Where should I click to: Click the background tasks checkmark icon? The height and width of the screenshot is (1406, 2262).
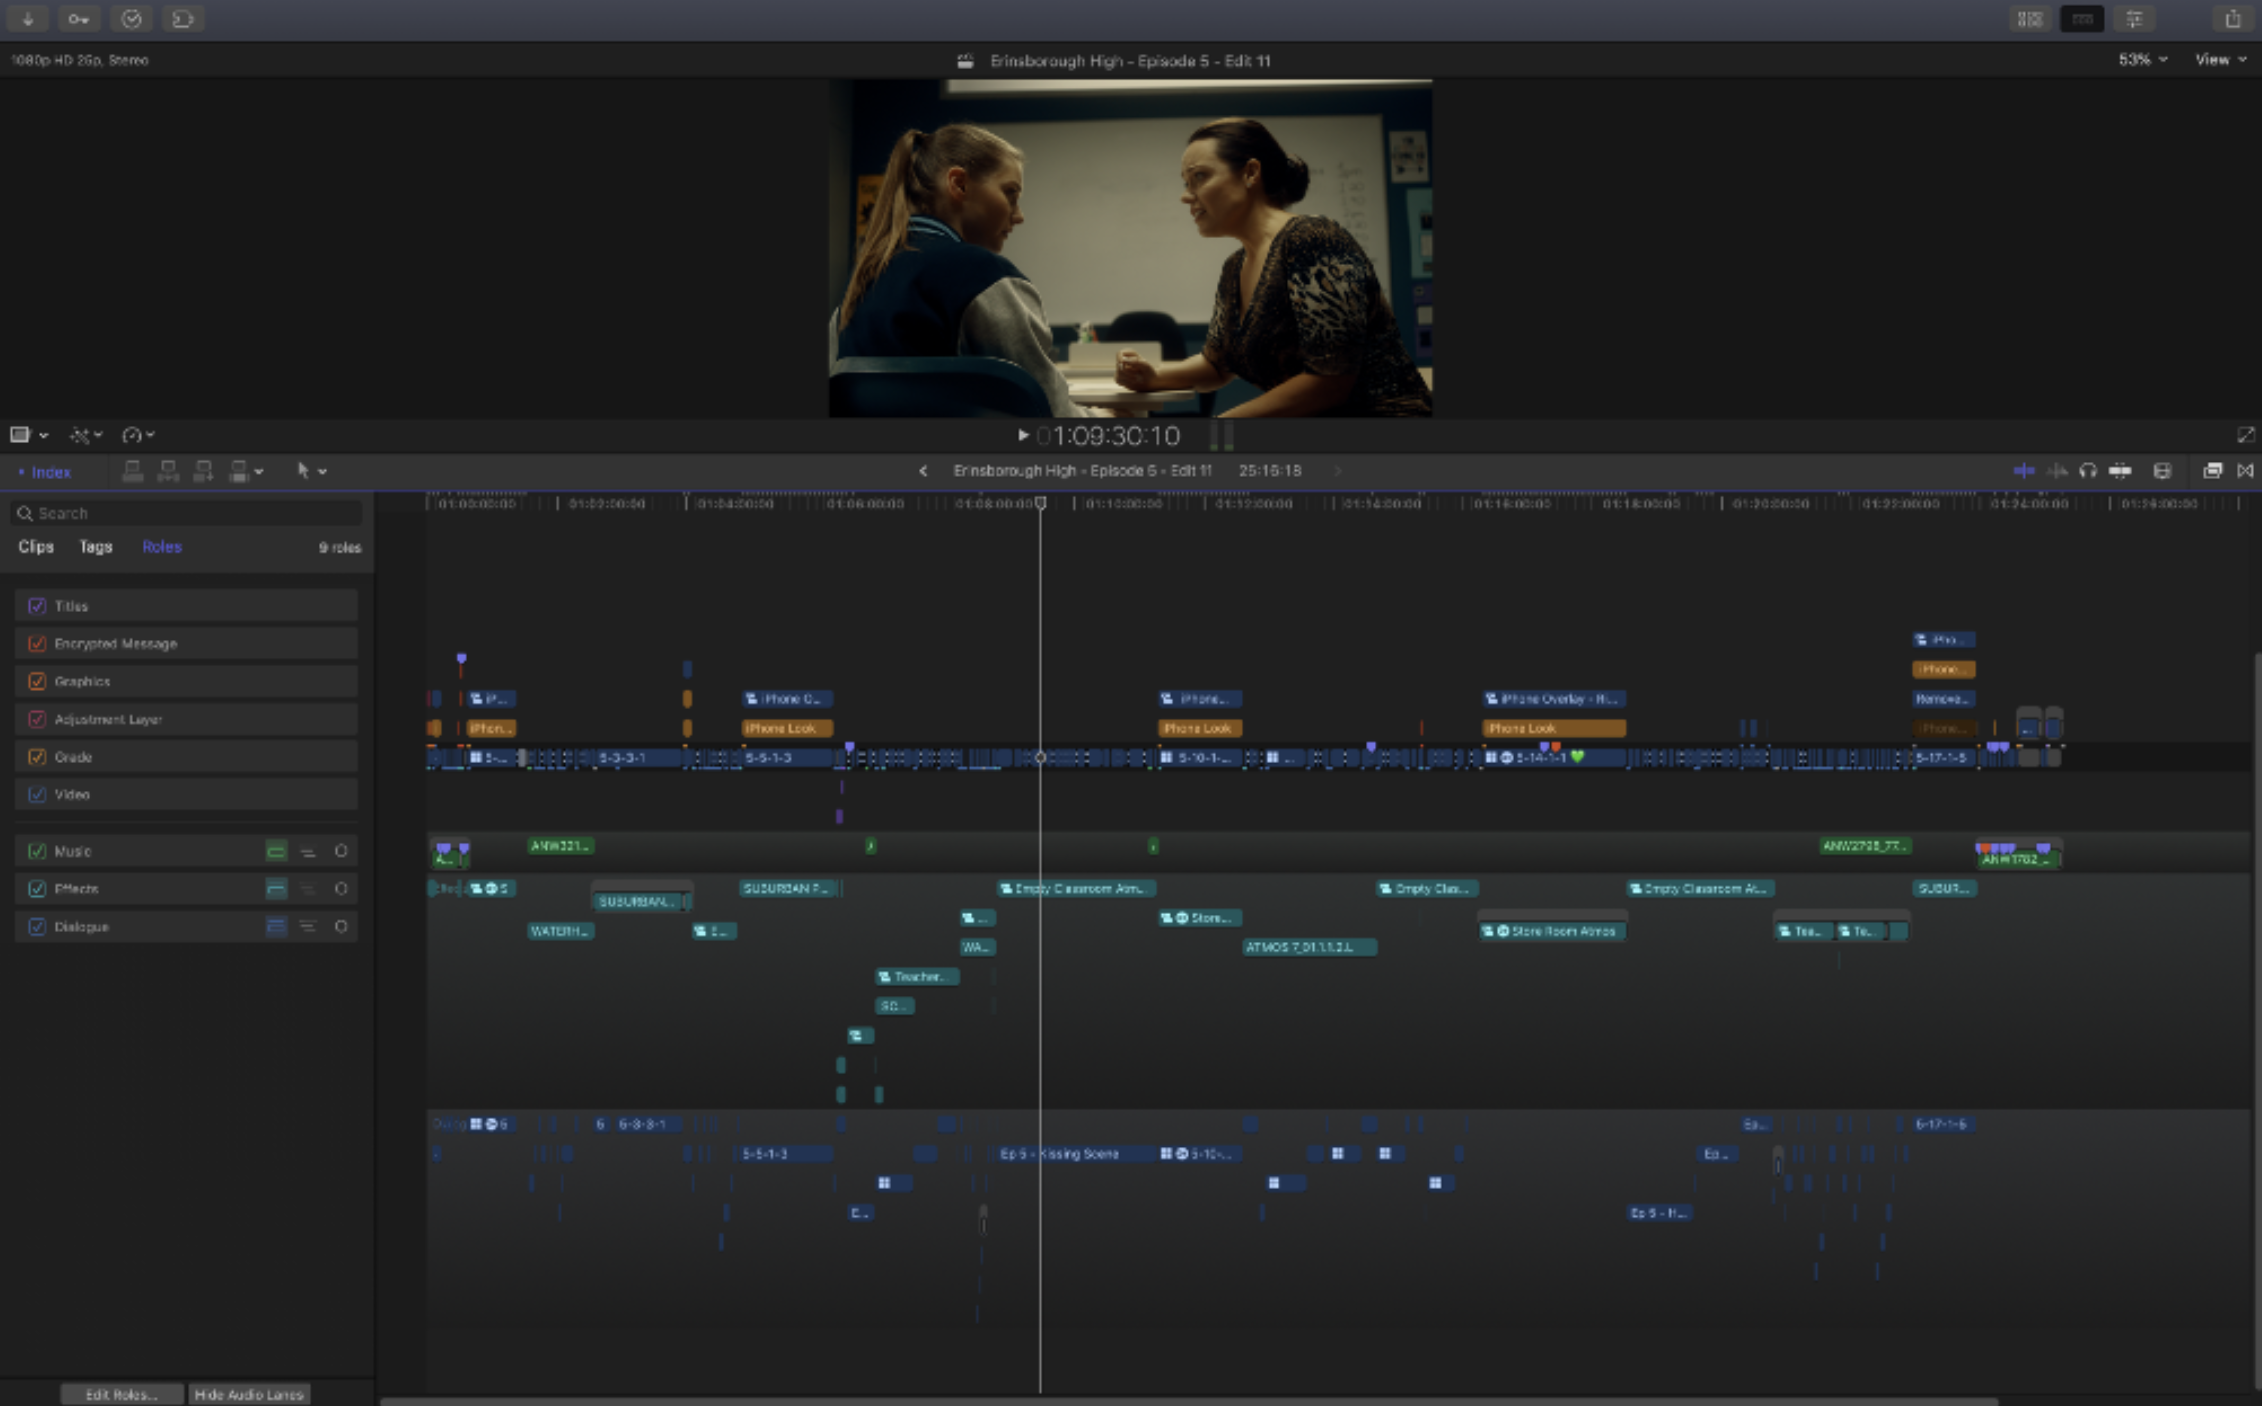click(131, 19)
